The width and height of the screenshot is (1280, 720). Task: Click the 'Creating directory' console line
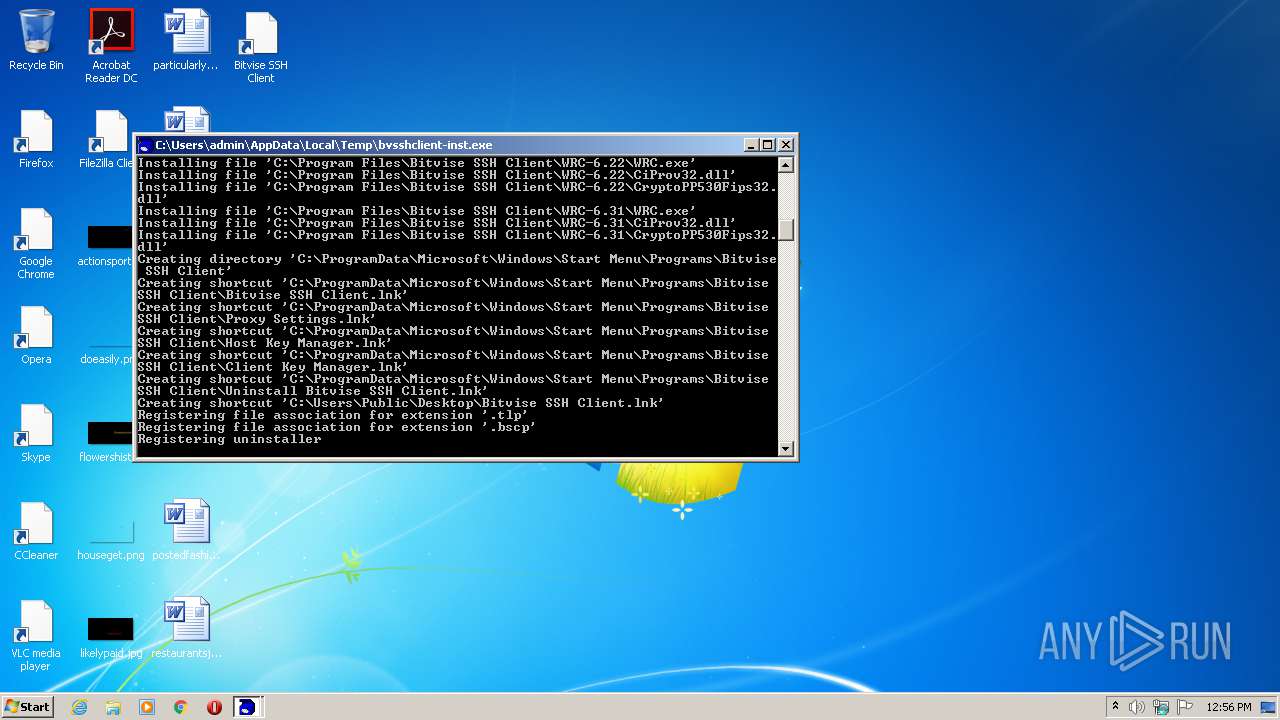(x=457, y=265)
